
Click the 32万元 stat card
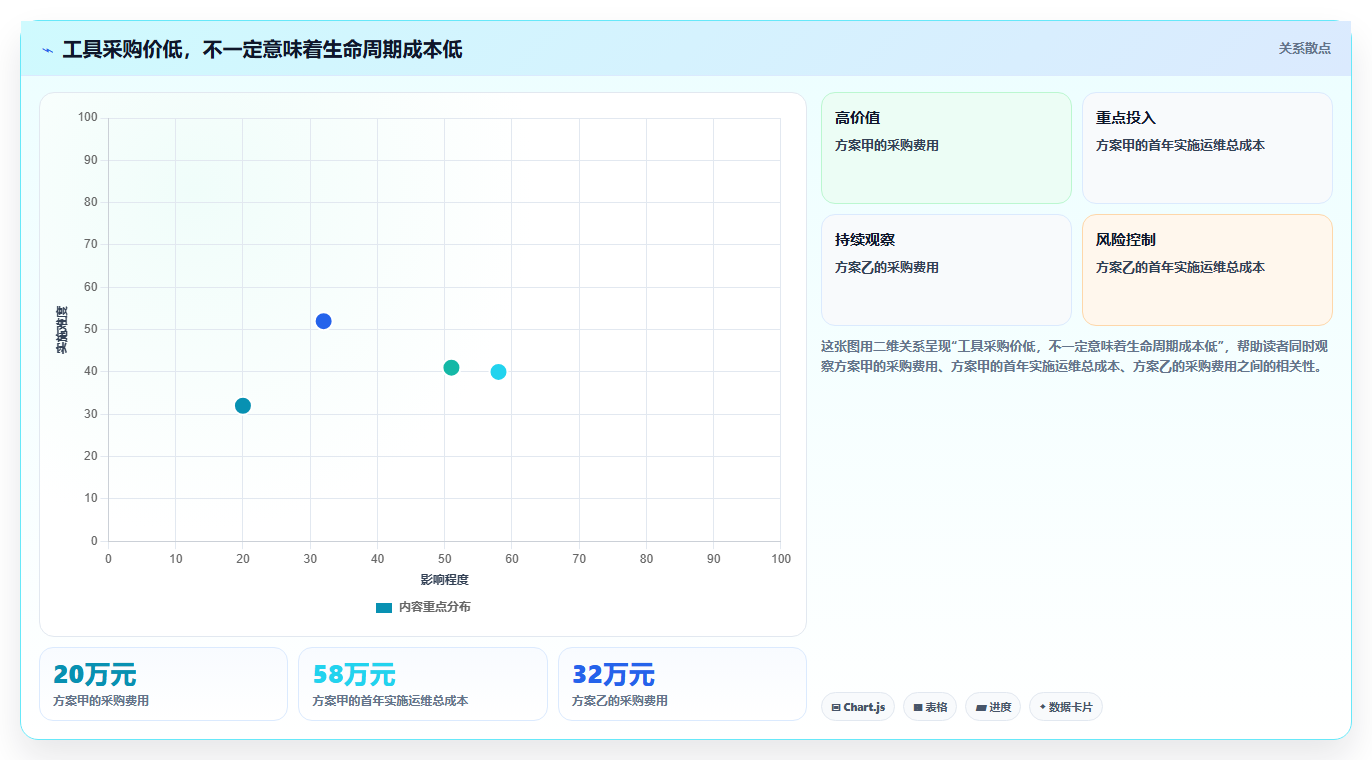click(682, 684)
